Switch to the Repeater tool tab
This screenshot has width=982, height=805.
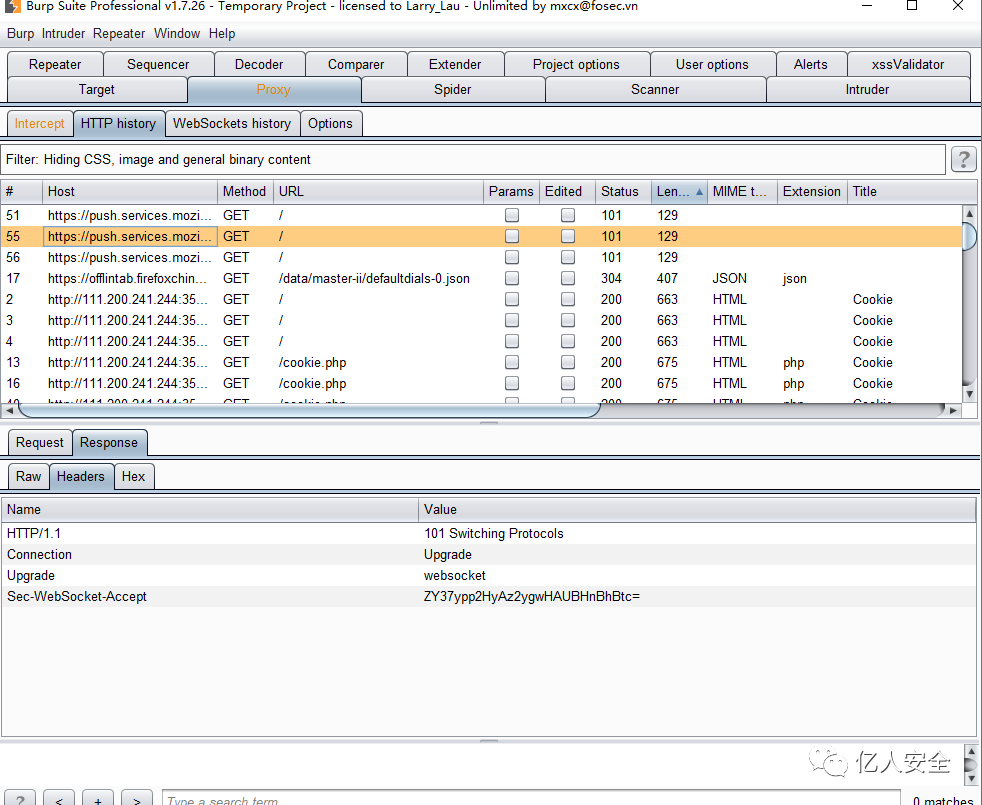pyautogui.click(x=55, y=65)
